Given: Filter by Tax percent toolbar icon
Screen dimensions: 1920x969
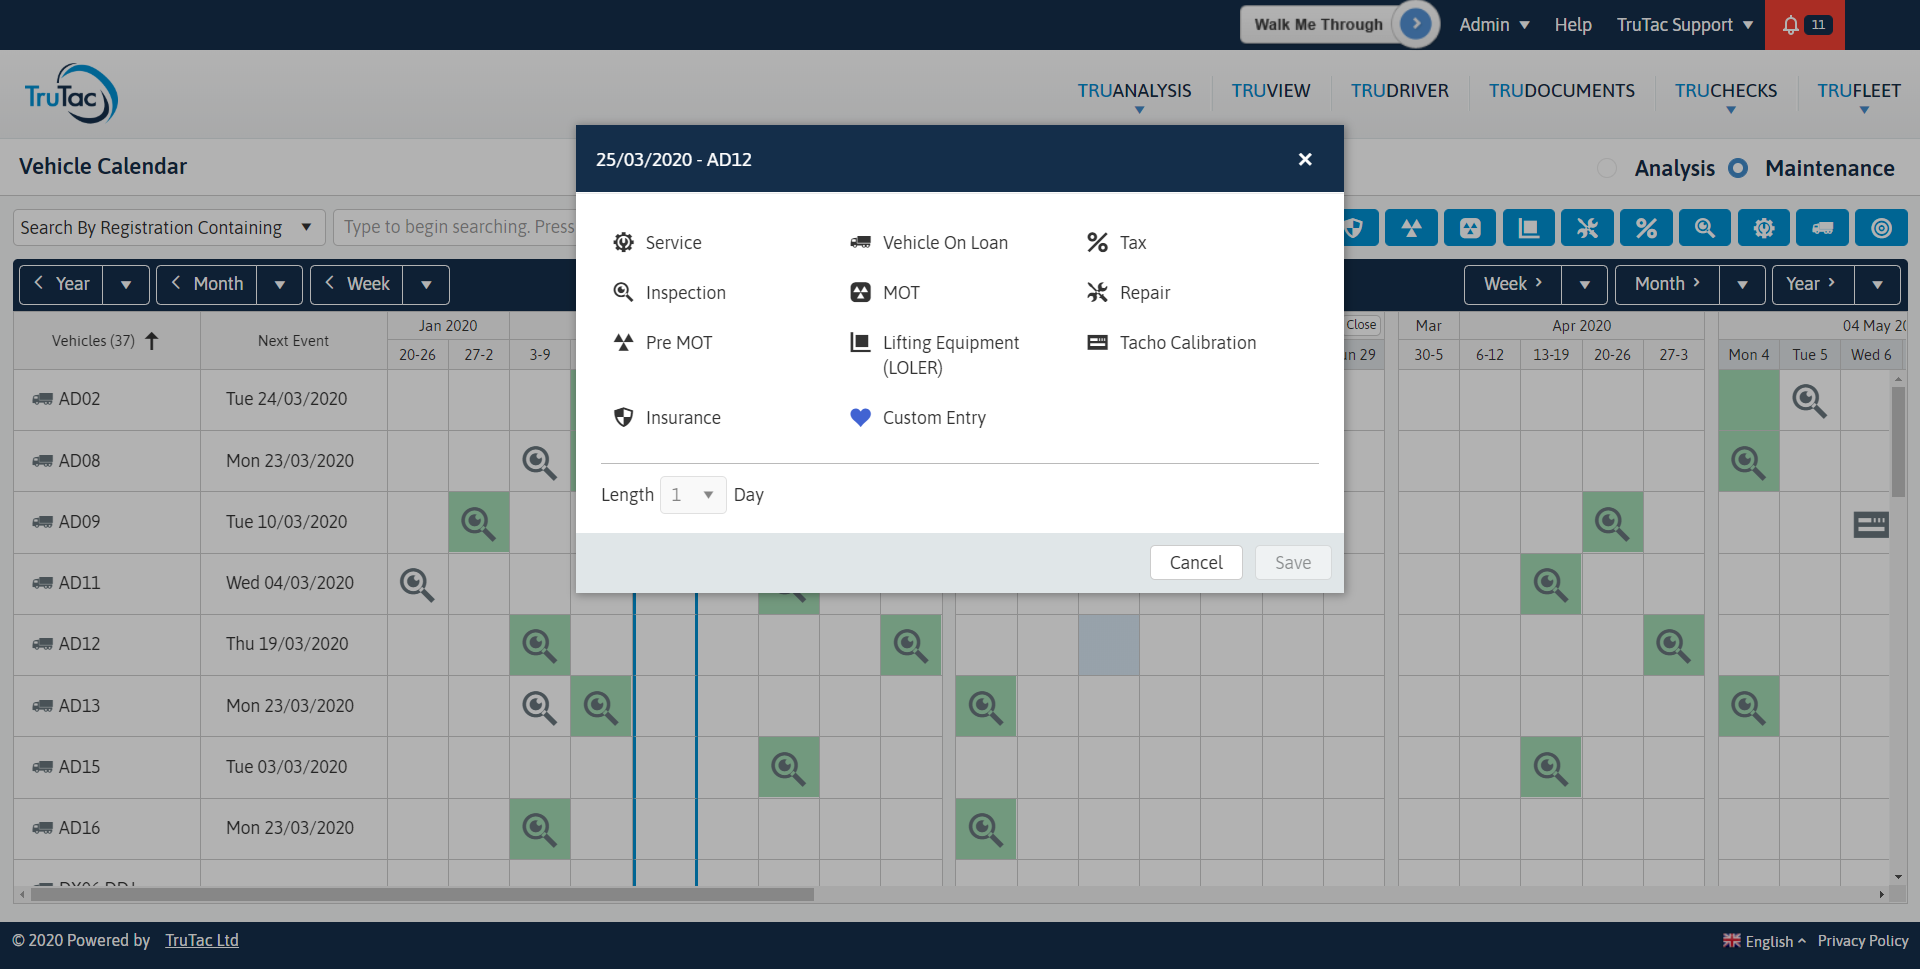Looking at the screenshot, I should 1646,228.
